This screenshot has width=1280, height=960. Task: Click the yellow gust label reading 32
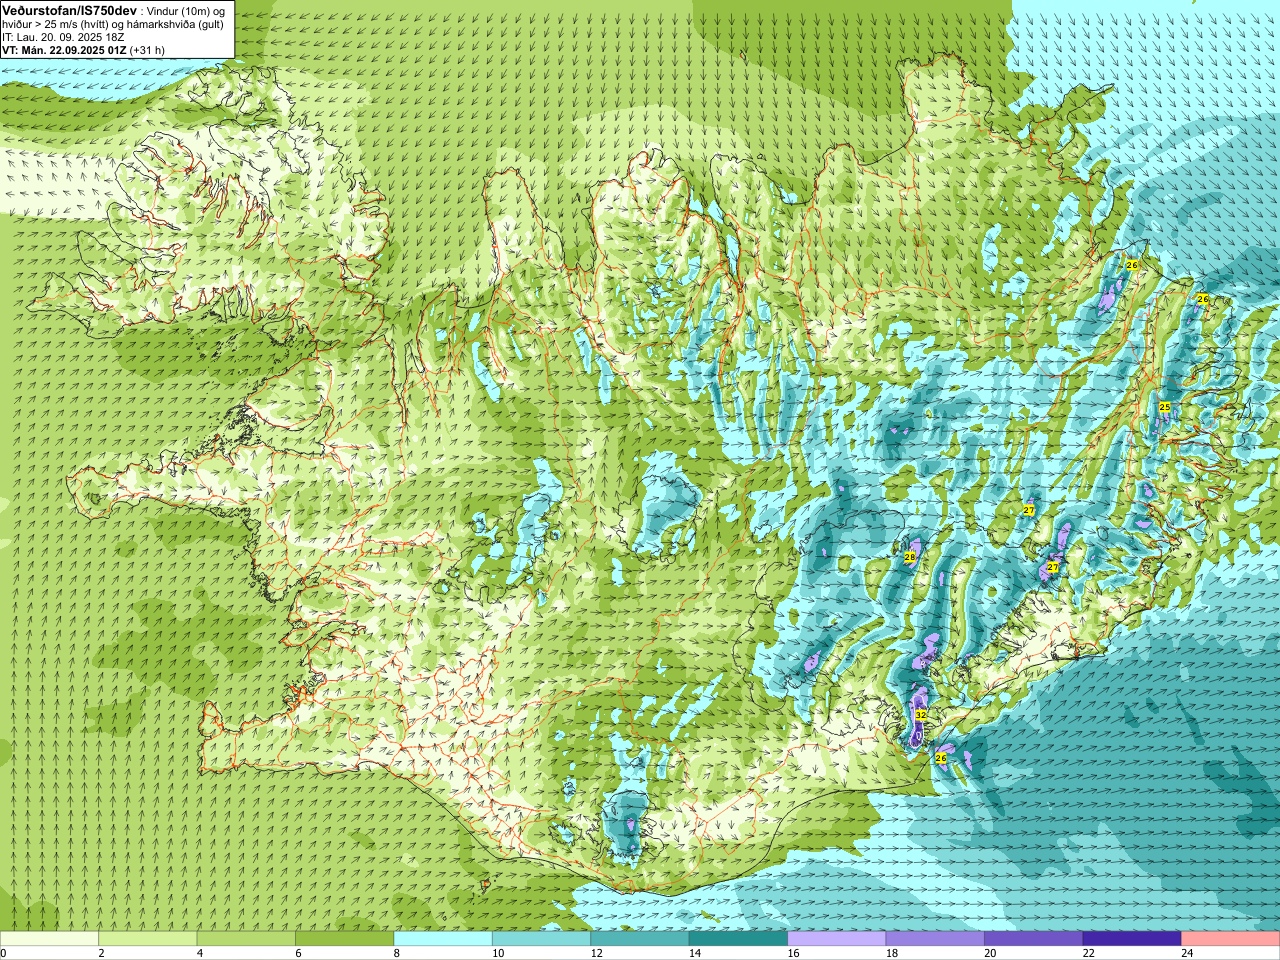pyautogui.click(x=920, y=715)
